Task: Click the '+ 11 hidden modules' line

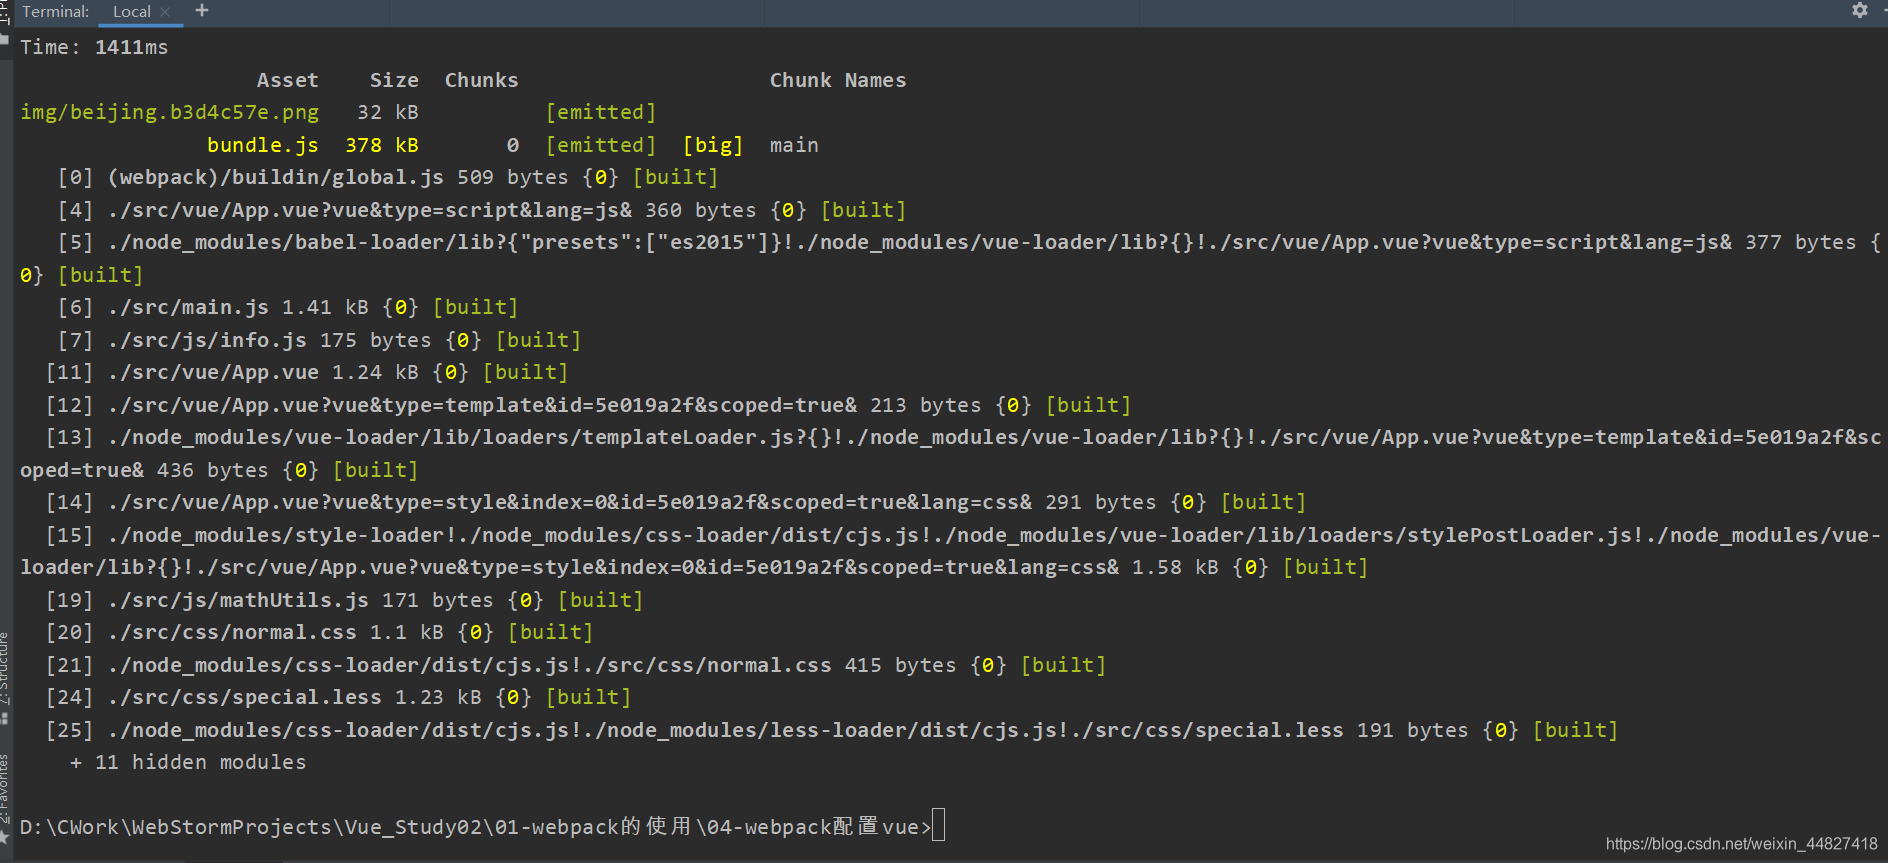Action: pos(188,762)
